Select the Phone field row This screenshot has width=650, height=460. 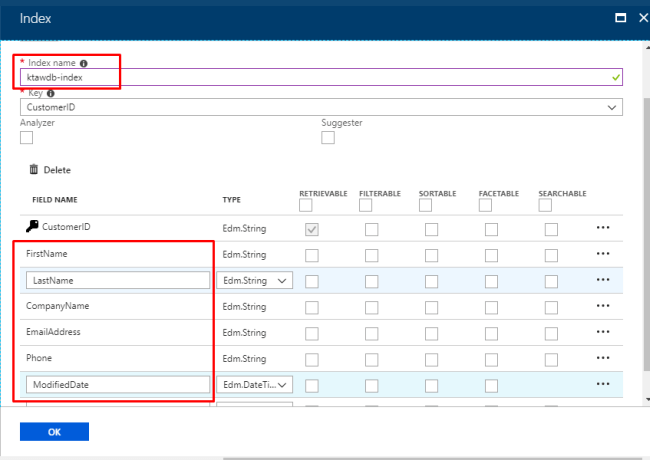(x=321, y=358)
